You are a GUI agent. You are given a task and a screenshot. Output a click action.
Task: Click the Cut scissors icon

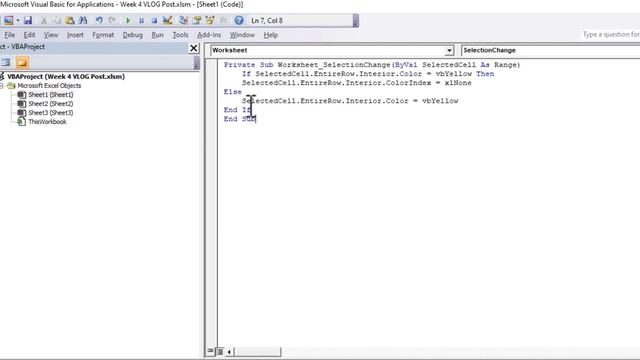coord(44,20)
